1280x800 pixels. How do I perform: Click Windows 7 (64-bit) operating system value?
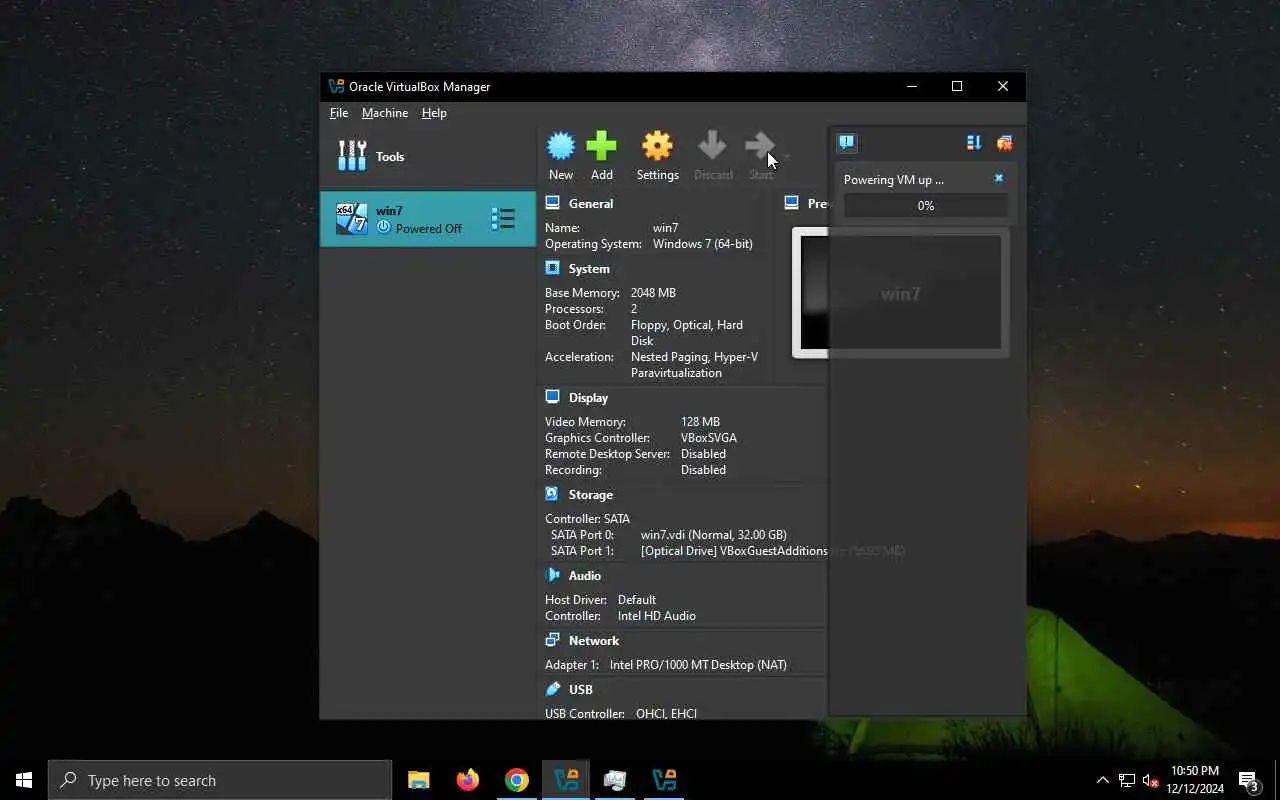tap(703, 244)
